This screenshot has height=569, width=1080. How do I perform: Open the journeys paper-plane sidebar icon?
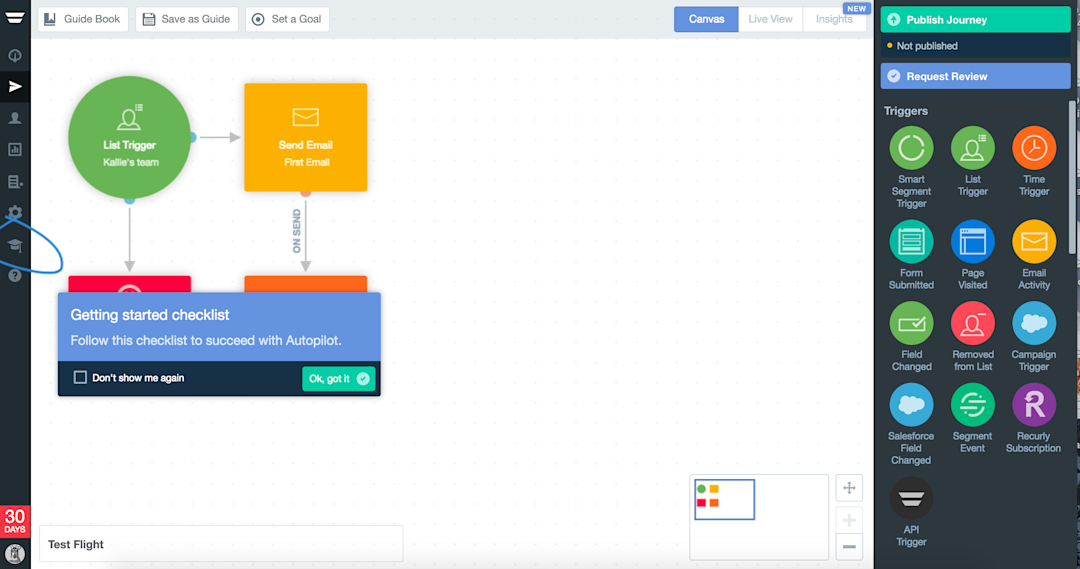[14, 86]
